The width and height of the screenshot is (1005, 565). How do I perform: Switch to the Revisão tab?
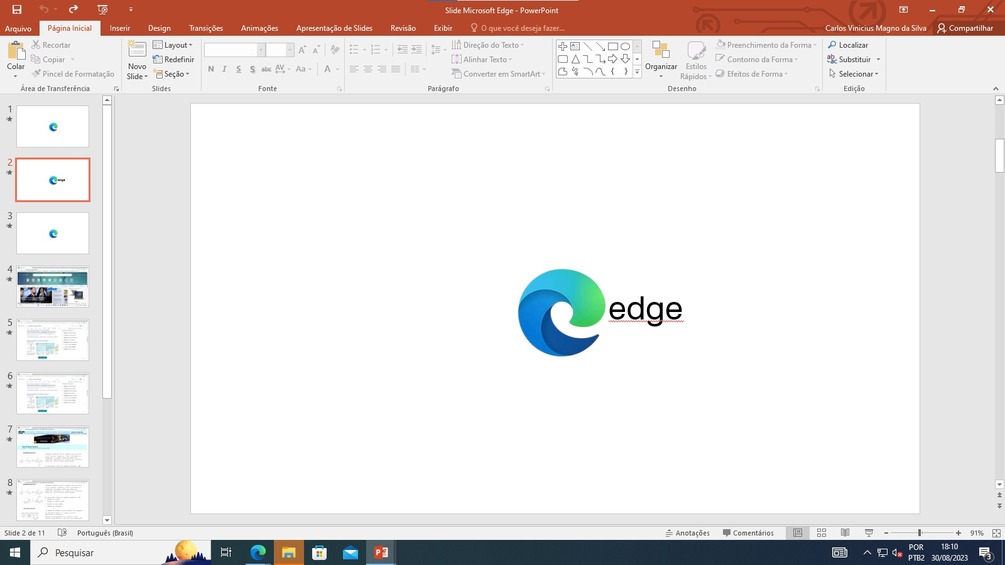[403, 28]
